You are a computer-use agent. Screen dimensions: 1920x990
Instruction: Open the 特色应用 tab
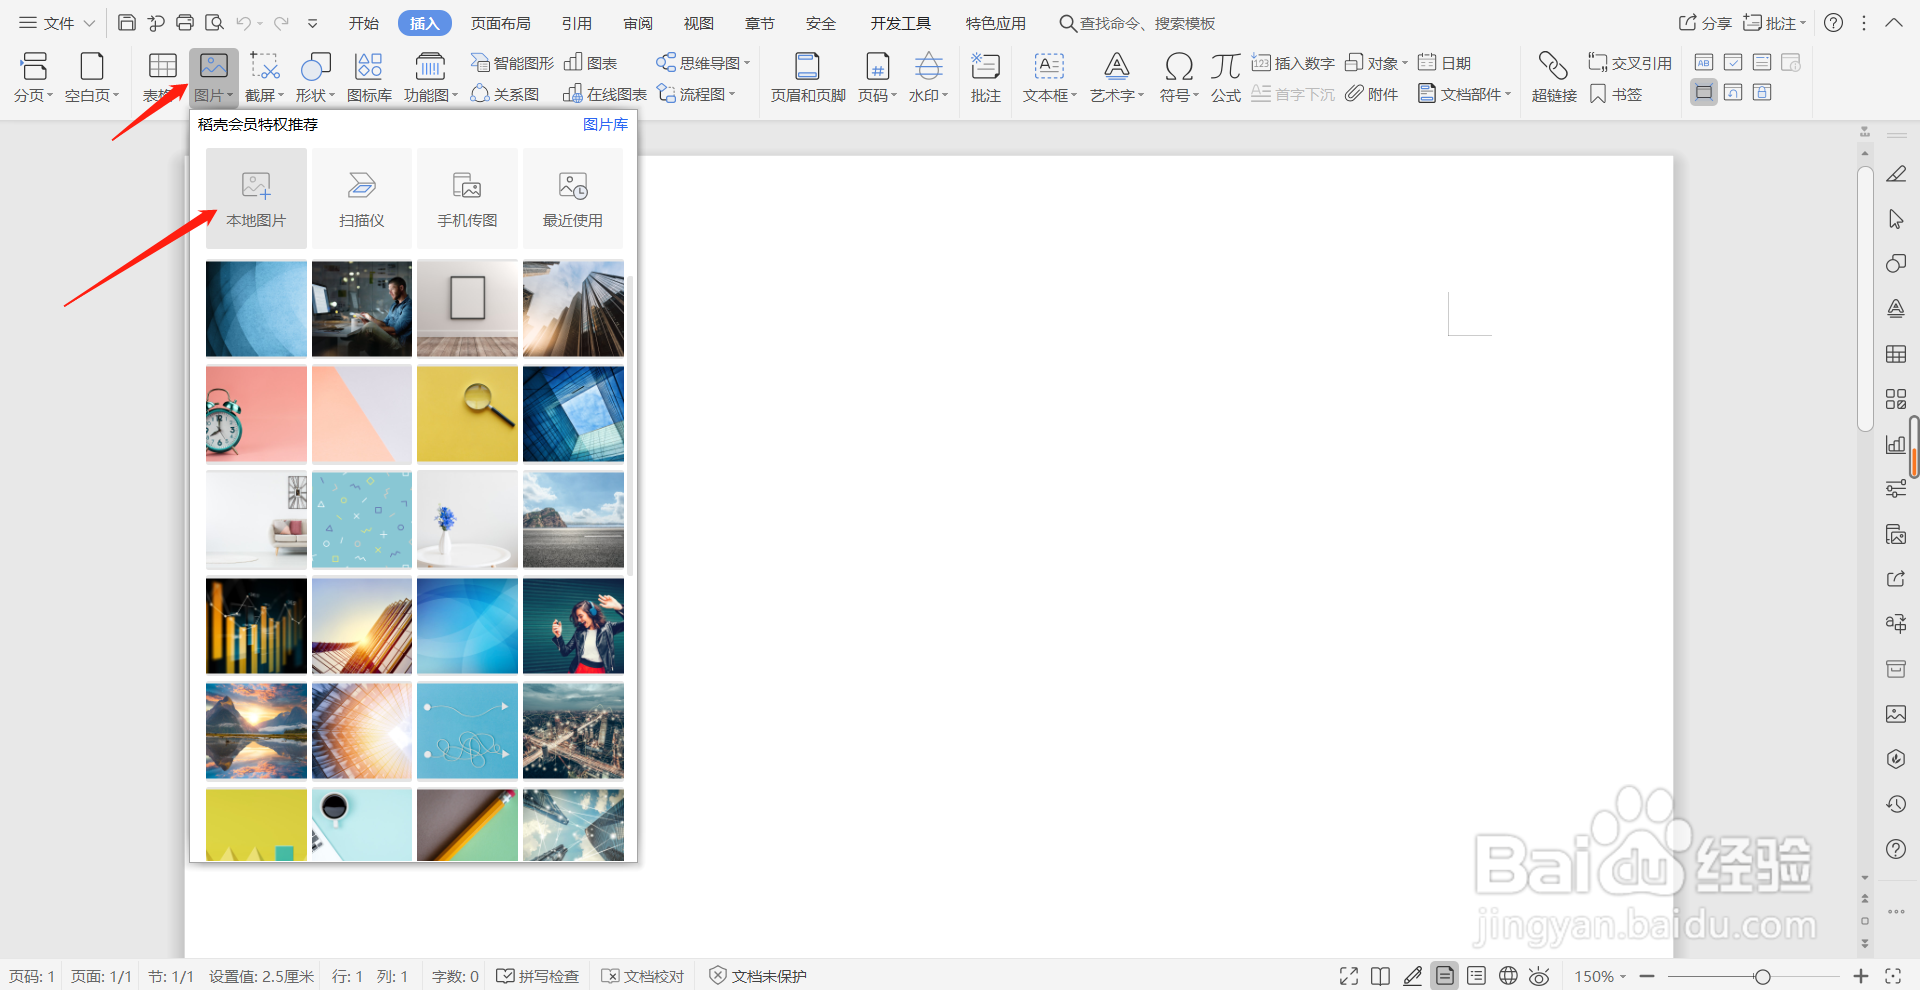(x=996, y=23)
